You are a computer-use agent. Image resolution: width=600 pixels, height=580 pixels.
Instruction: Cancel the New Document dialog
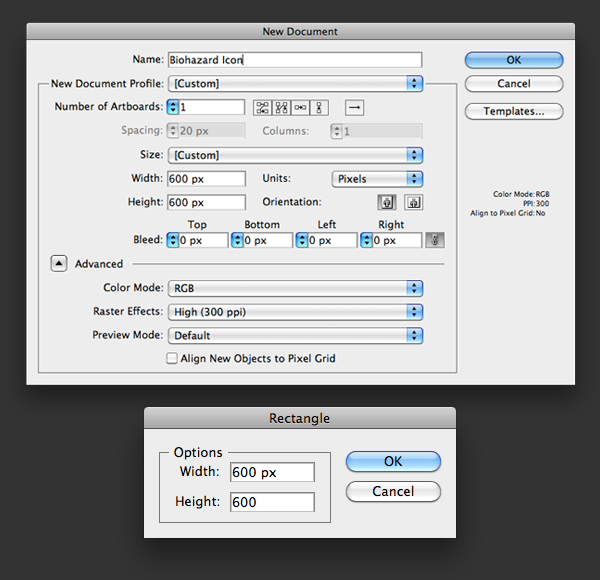tap(514, 84)
